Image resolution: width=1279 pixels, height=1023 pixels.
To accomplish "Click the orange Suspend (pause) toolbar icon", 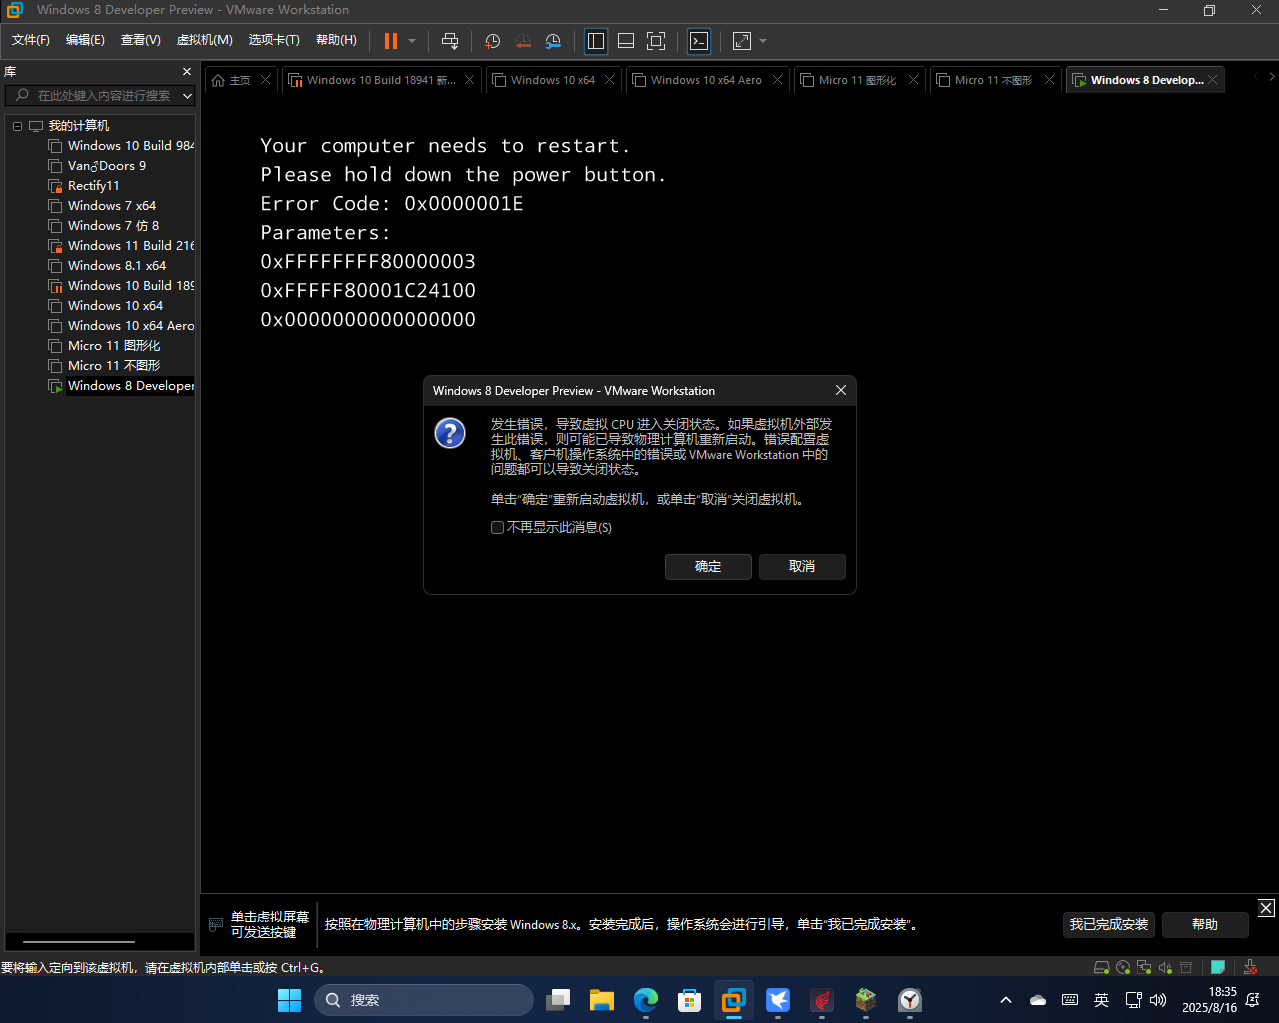I will tap(391, 41).
